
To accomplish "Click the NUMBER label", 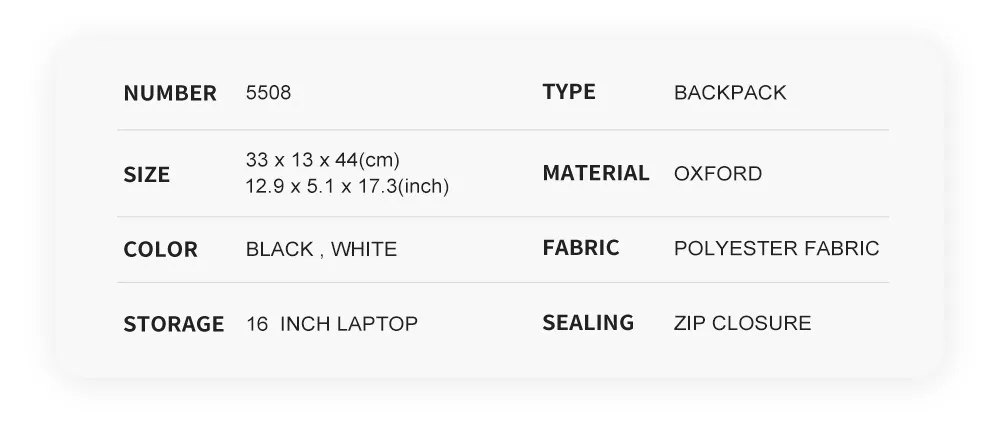I will point(170,93).
